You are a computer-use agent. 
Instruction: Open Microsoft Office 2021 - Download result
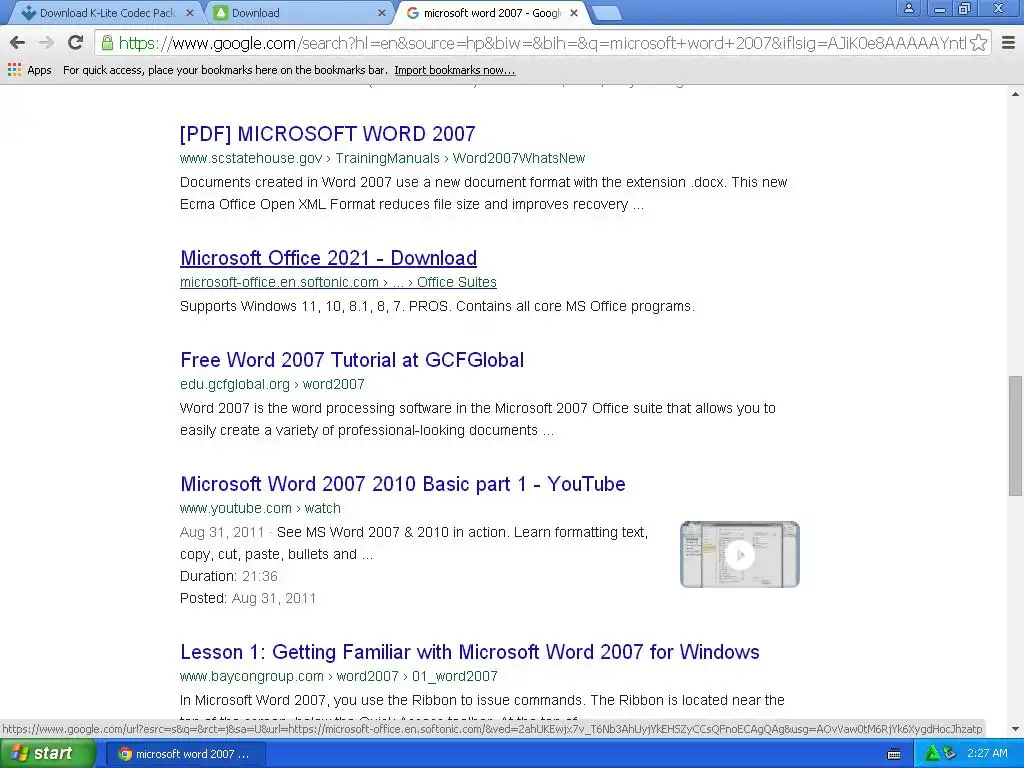(x=328, y=258)
